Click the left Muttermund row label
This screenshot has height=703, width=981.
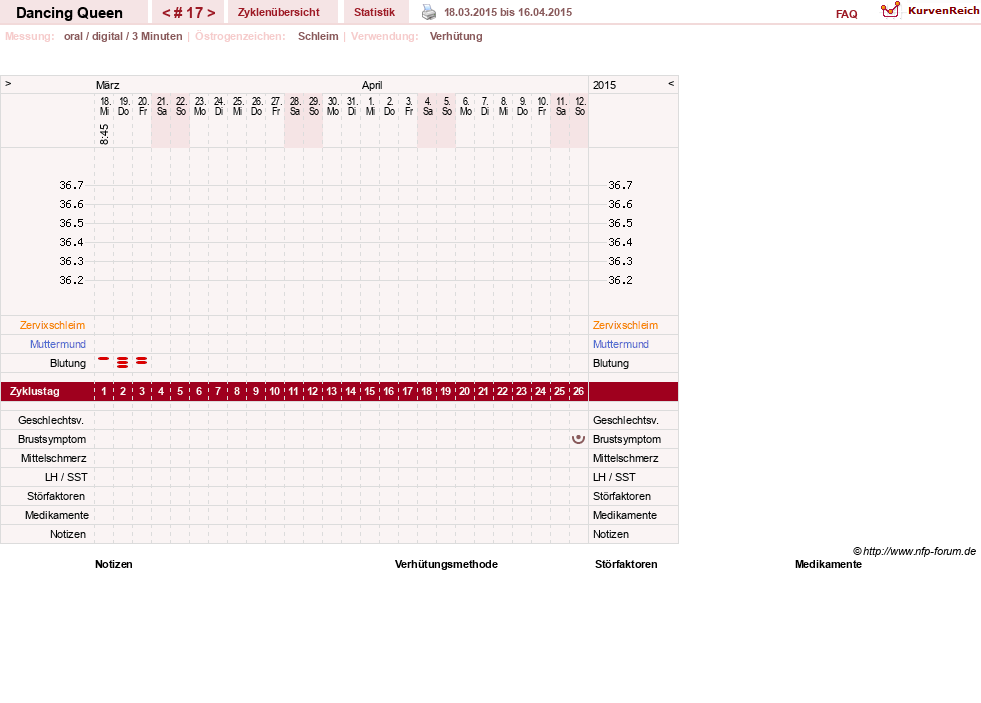click(x=58, y=344)
